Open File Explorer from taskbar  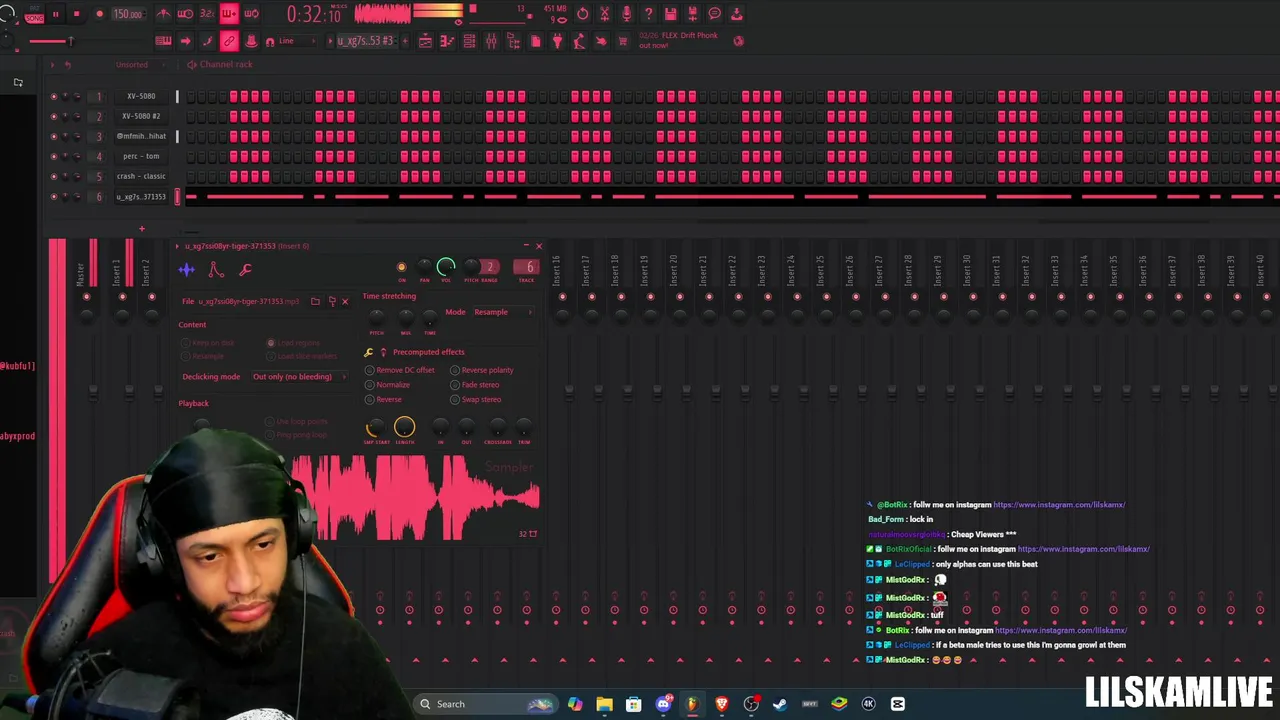[x=604, y=704]
